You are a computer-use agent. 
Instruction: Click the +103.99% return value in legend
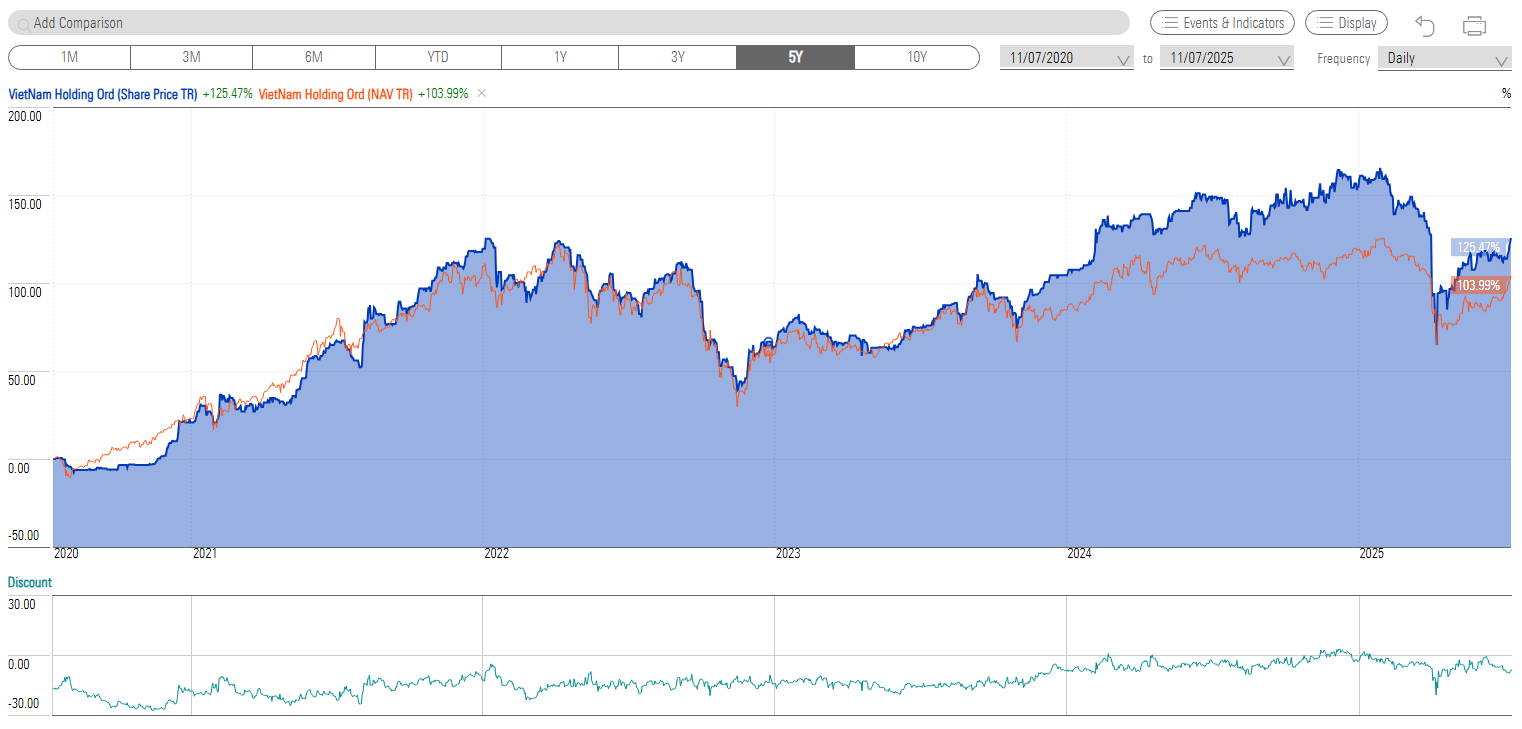coord(442,93)
